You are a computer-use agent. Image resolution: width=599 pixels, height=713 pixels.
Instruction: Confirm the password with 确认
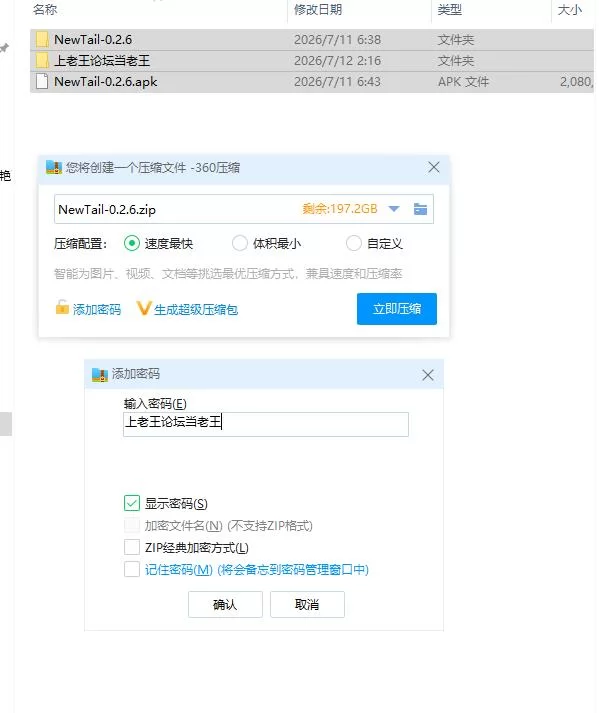click(x=225, y=604)
